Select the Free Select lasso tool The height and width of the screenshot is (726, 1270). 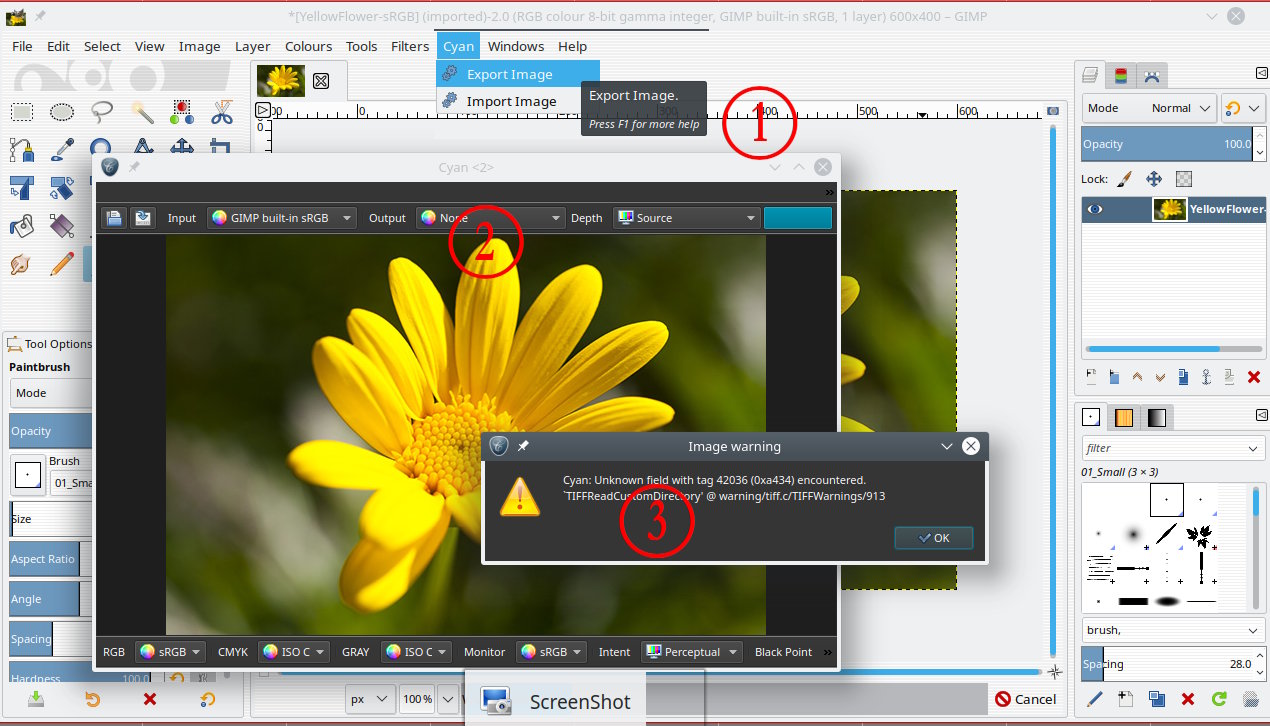[x=102, y=111]
